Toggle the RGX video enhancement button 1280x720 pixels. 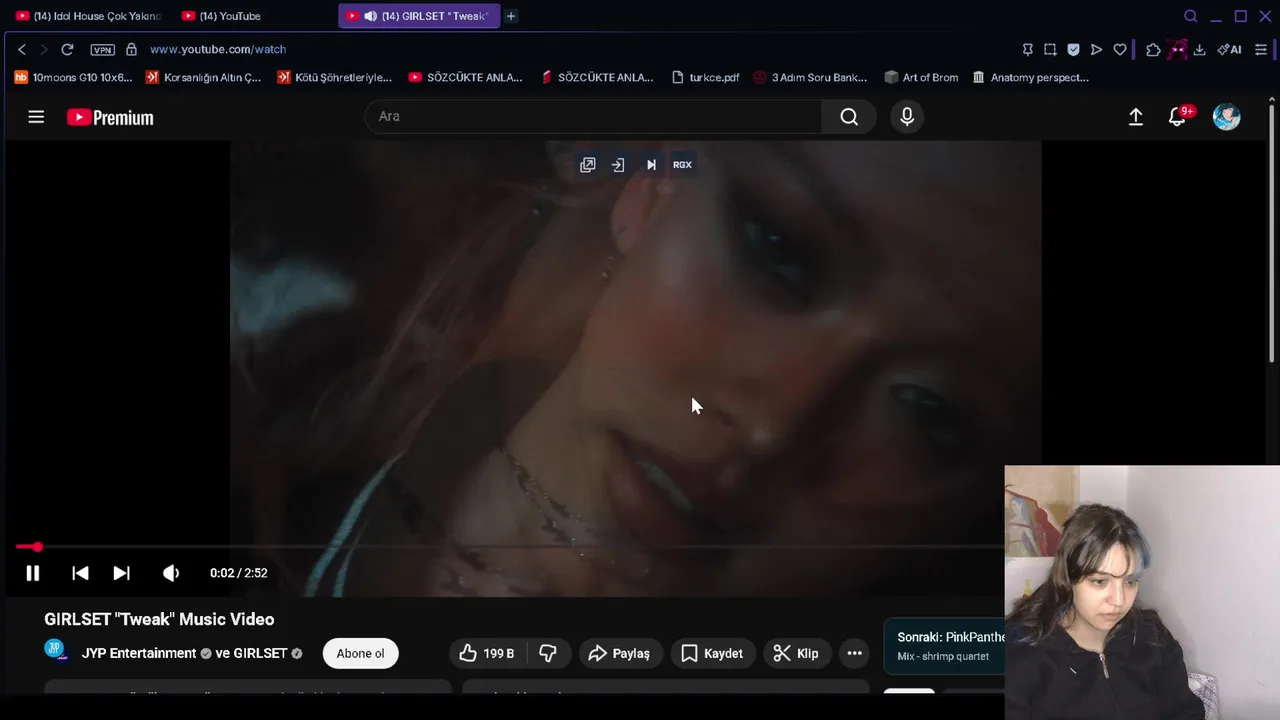[682, 165]
